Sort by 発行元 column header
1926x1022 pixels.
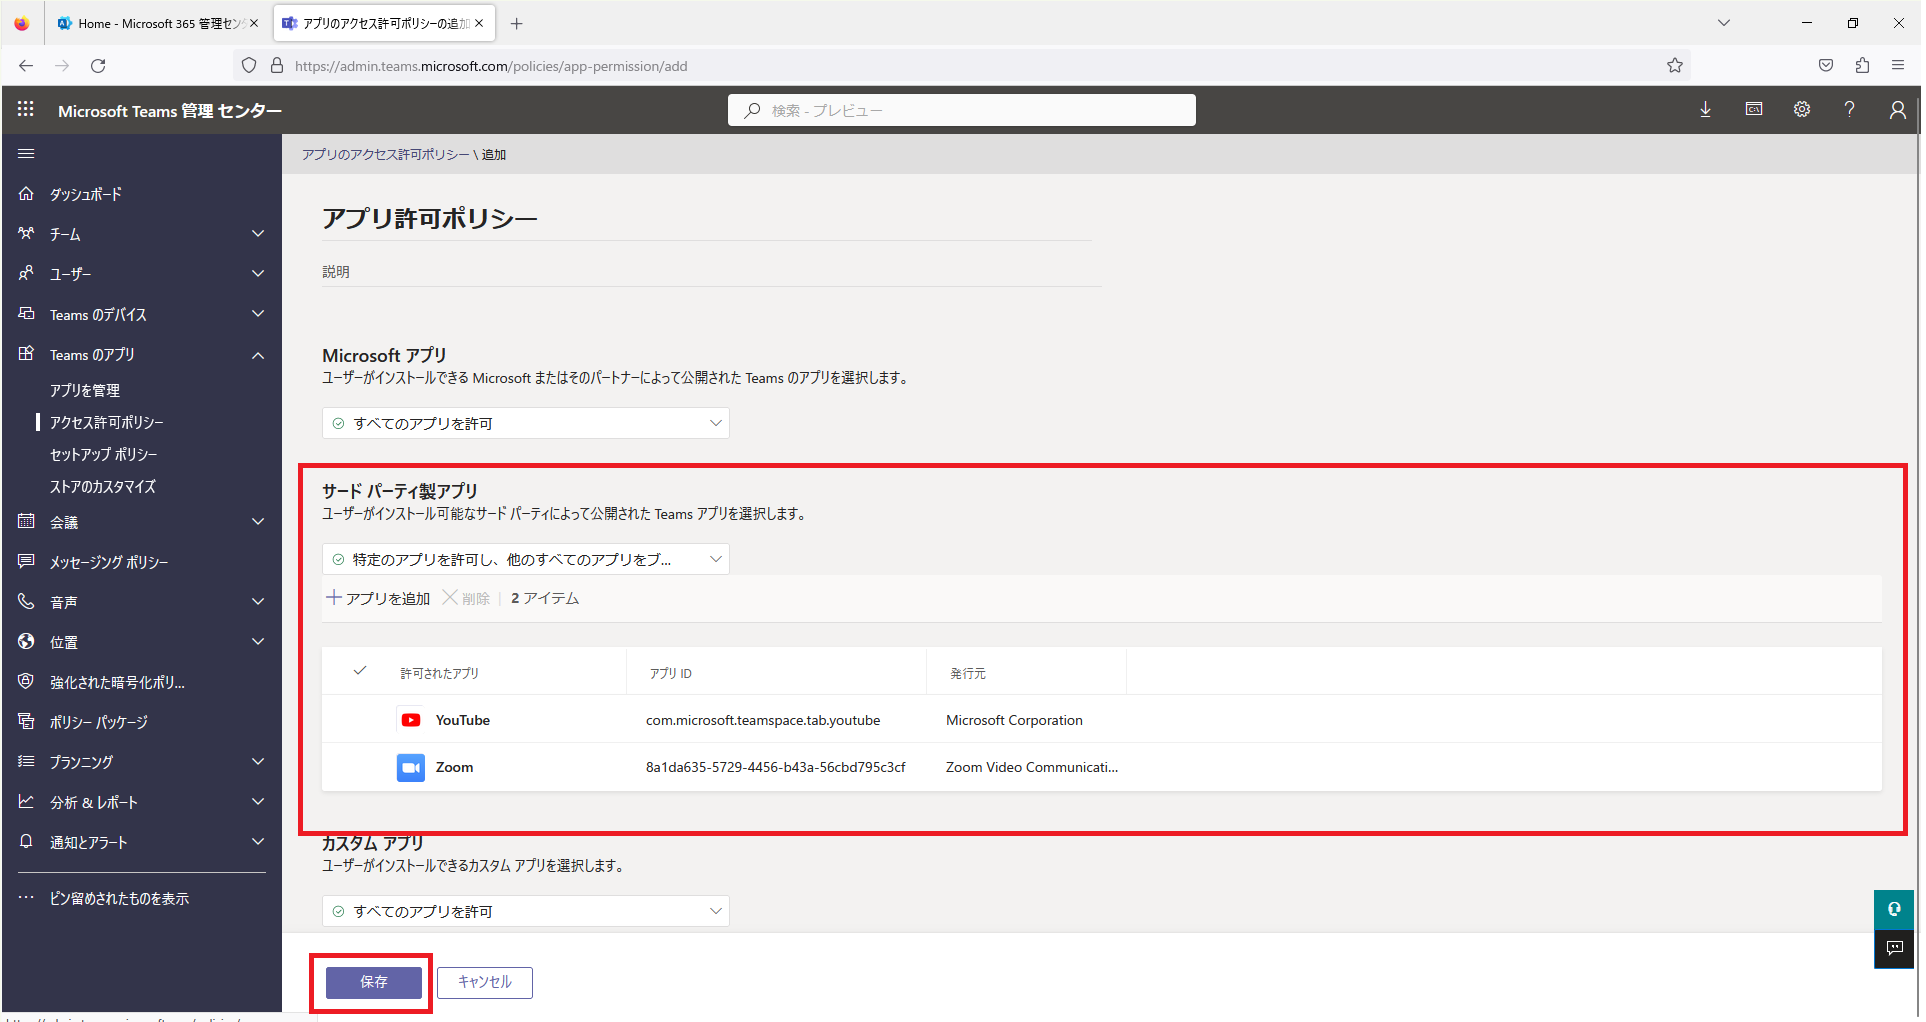(x=968, y=673)
